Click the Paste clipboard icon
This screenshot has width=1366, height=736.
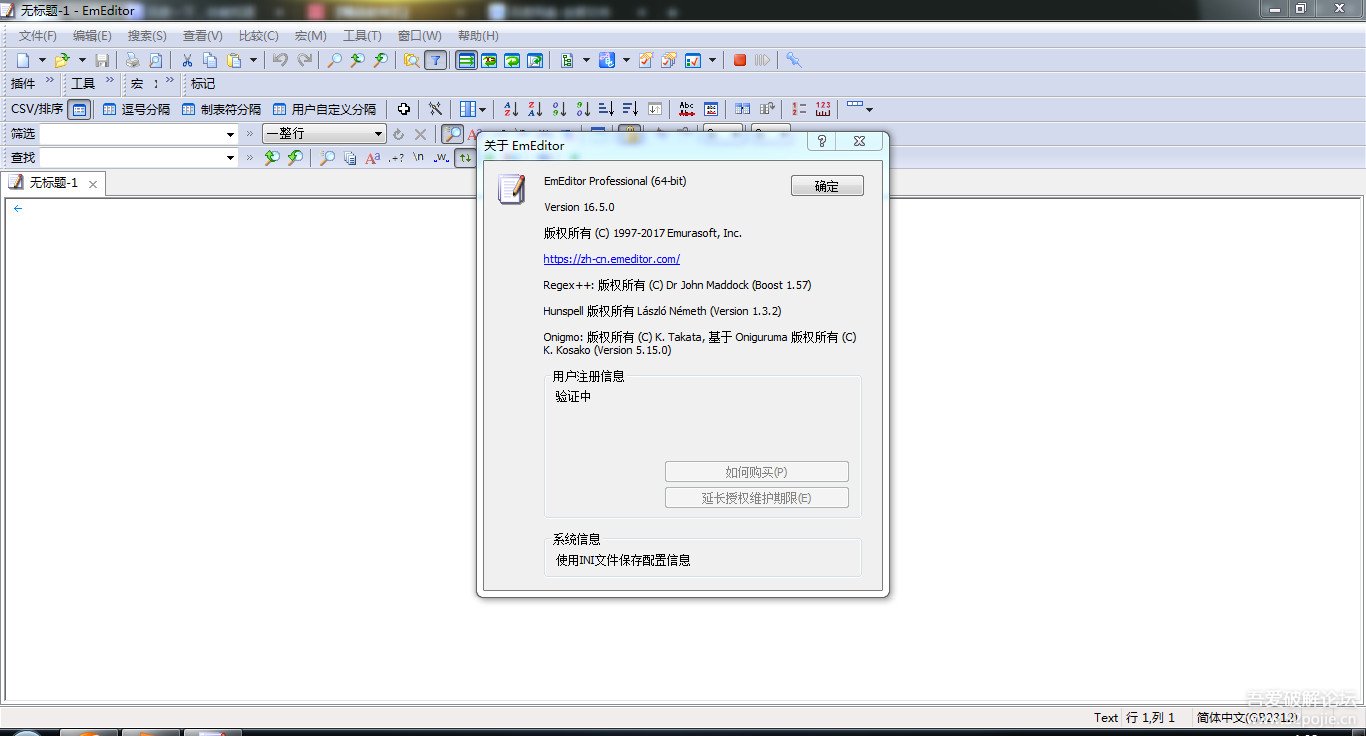coord(233,60)
